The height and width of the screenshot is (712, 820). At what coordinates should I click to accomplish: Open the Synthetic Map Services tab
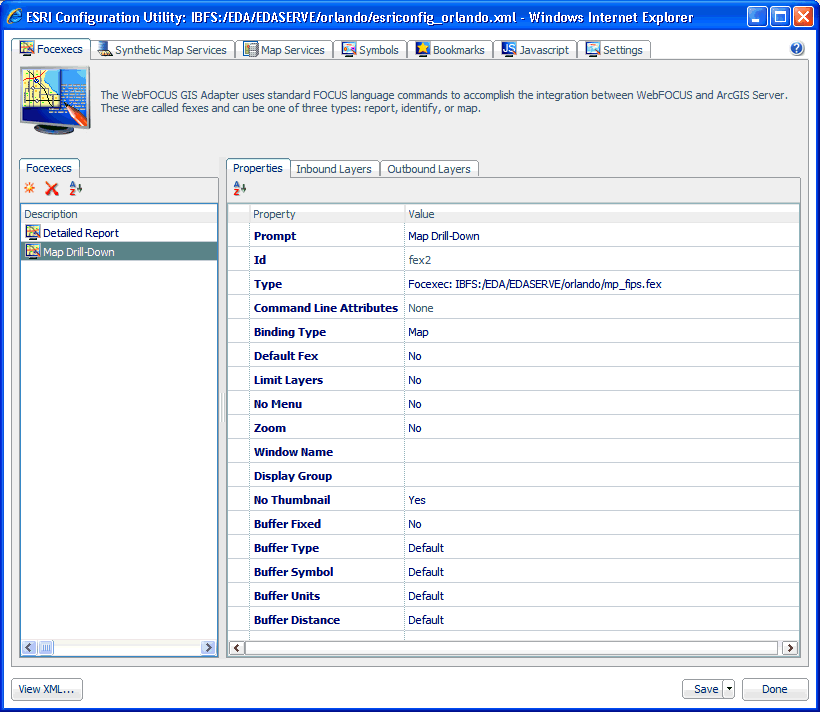point(163,50)
